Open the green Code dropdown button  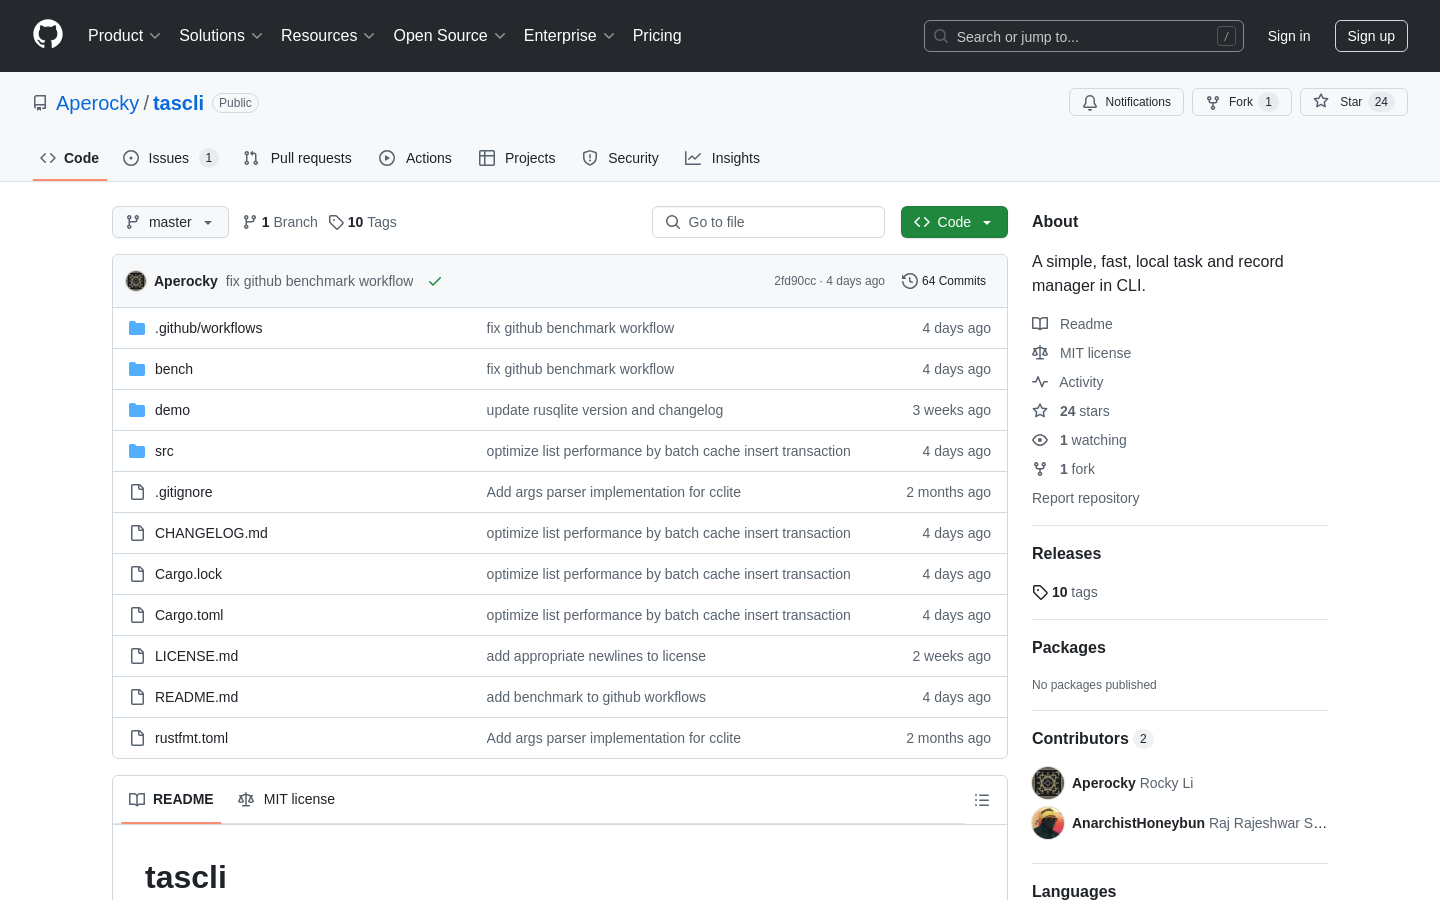pyautogui.click(x=954, y=222)
